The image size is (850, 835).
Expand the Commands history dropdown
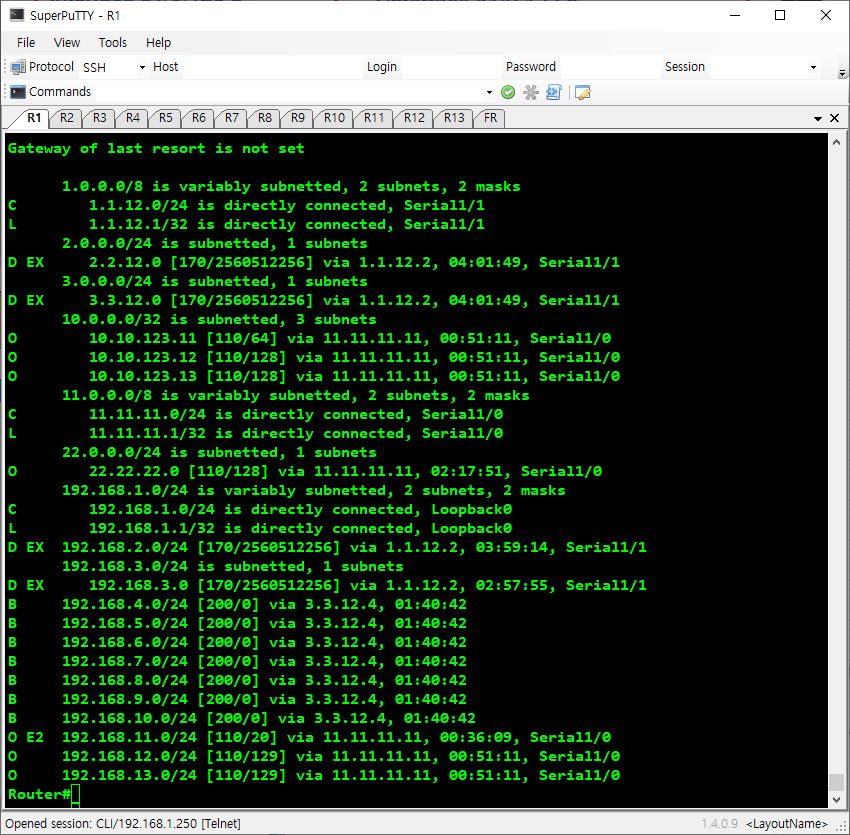coord(489,93)
